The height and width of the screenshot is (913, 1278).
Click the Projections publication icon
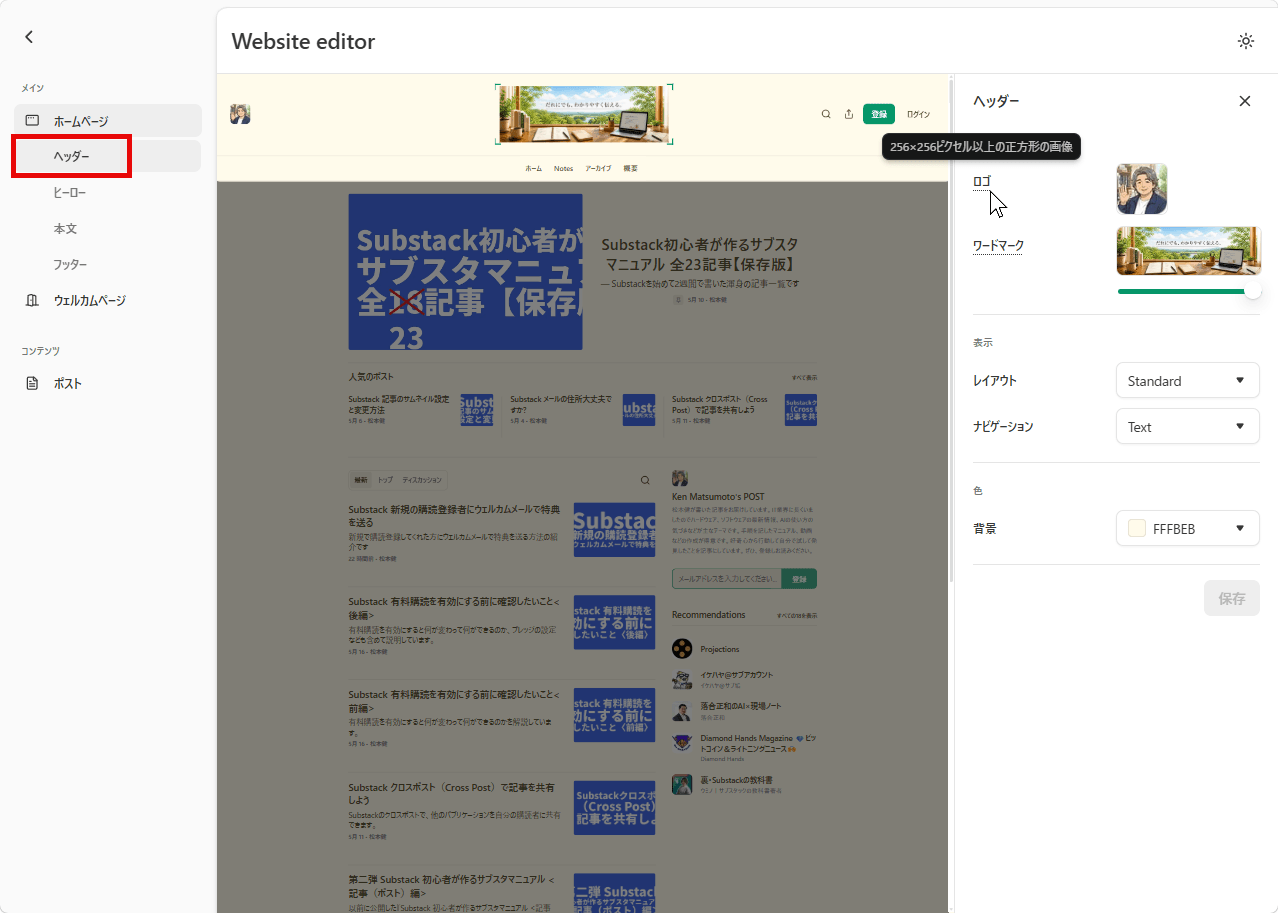(682, 649)
